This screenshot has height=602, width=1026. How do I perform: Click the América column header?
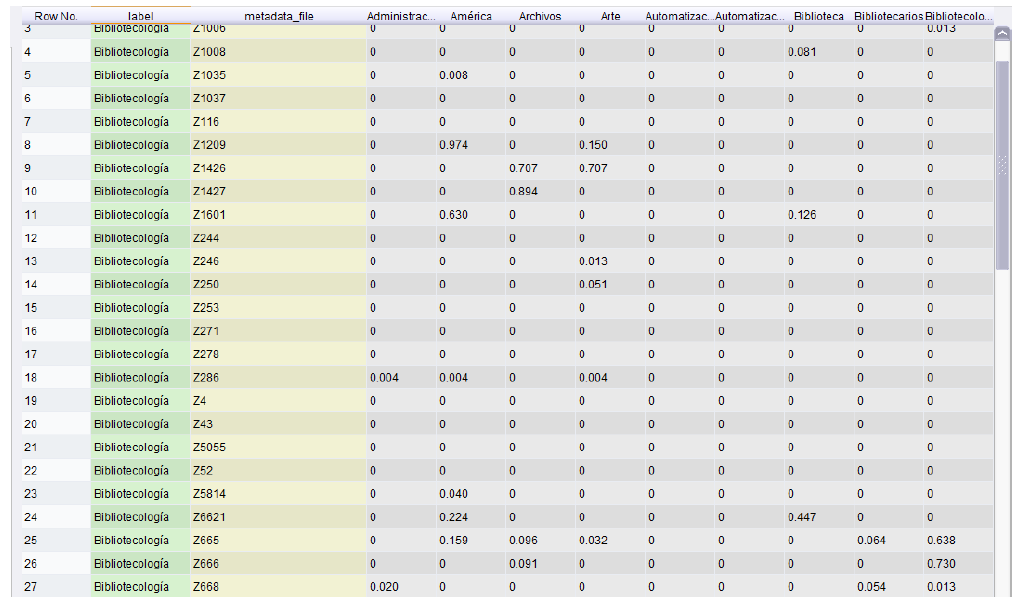[x=470, y=17]
